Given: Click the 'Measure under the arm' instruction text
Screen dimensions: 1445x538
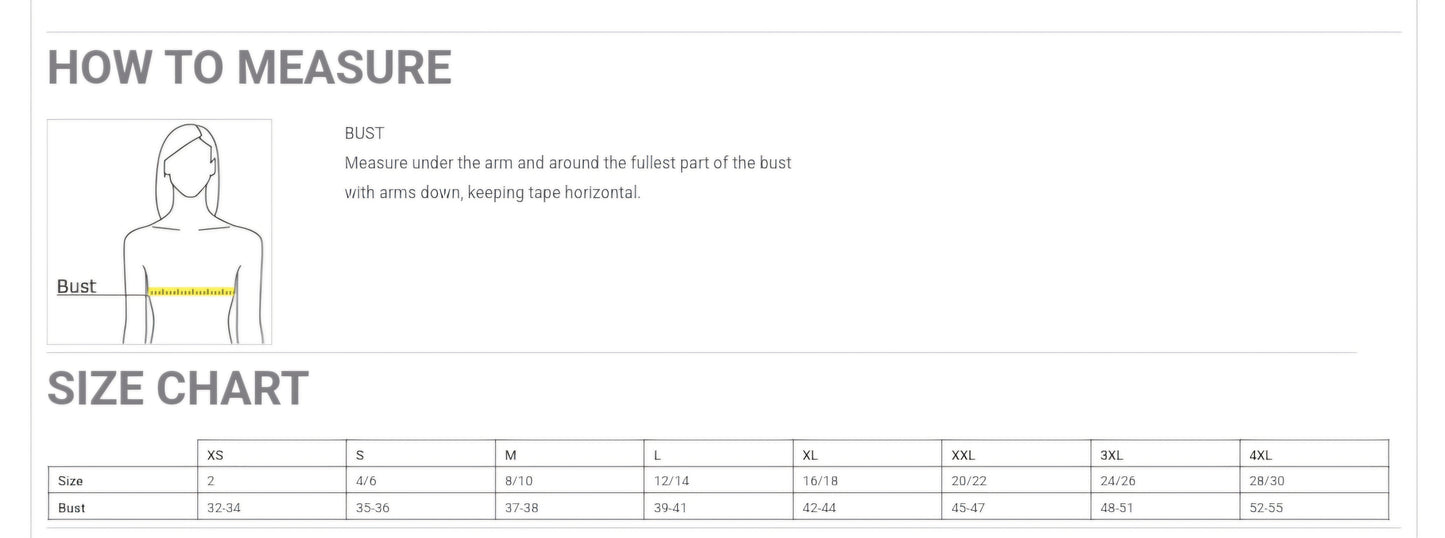Looking at the screenshot, I should pyautogui.click(x=567, y=163).
